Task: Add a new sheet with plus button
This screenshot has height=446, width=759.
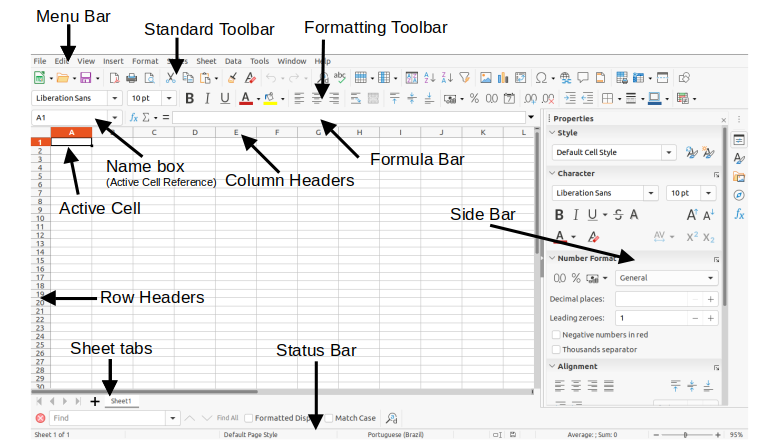Action: (x=95, y=401)
